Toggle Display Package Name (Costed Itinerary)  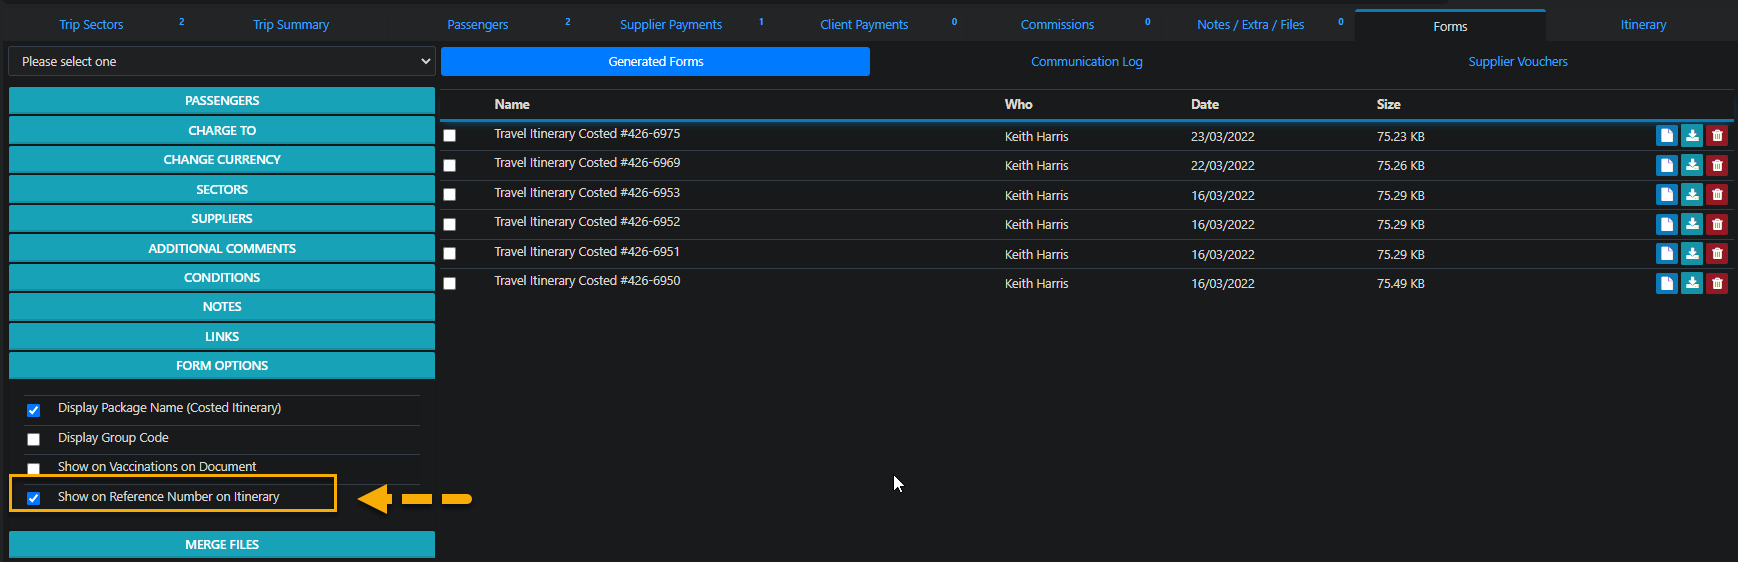(x=34, y=410)
